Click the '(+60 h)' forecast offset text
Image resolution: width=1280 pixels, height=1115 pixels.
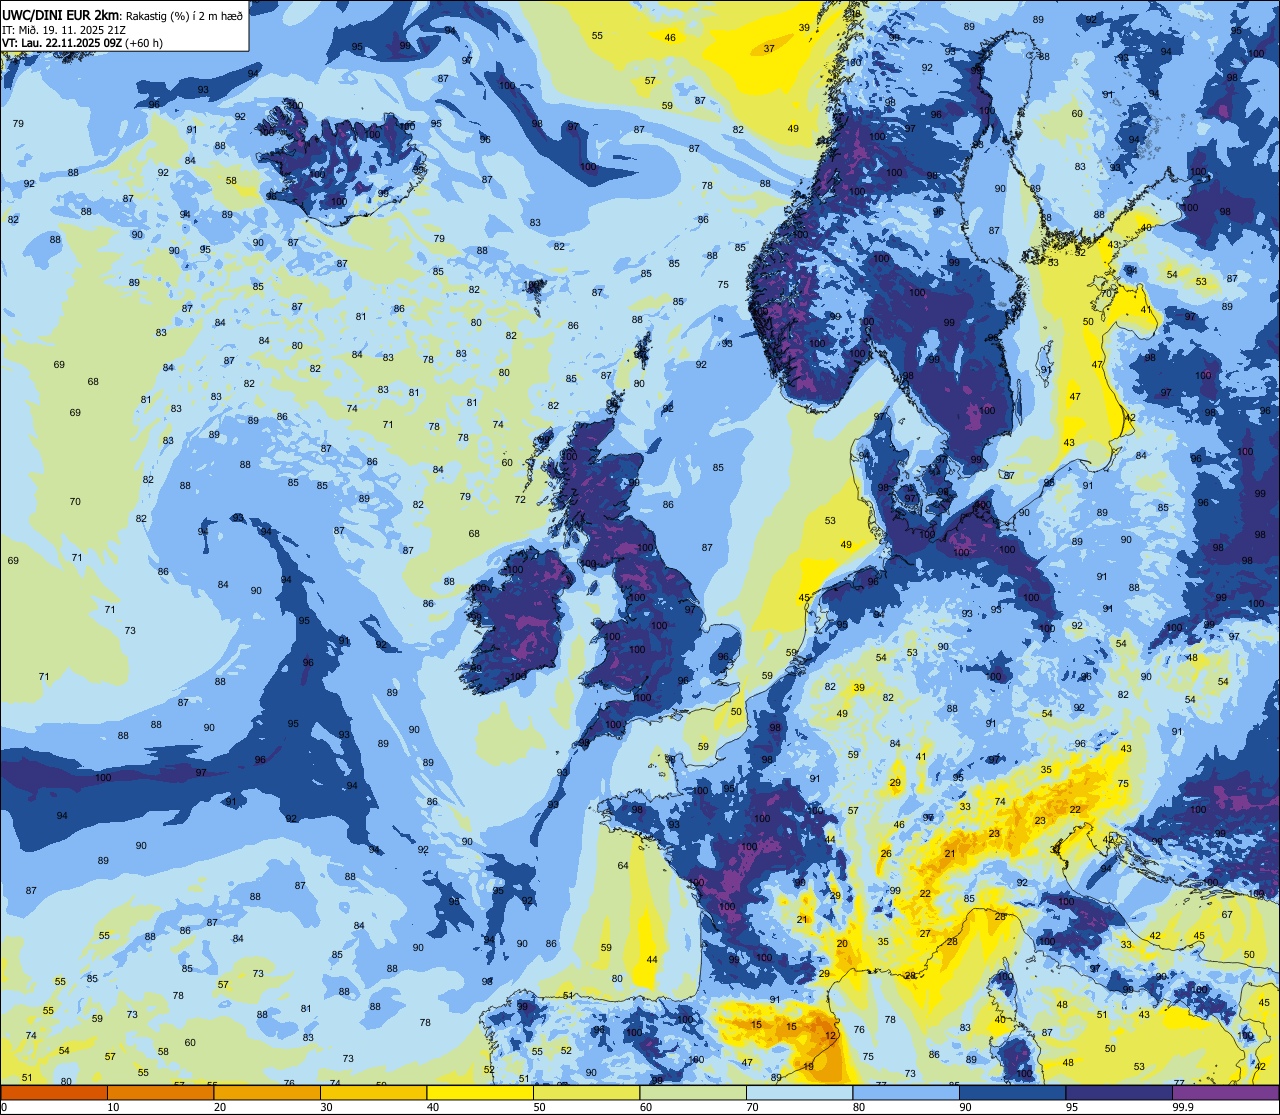144,43
